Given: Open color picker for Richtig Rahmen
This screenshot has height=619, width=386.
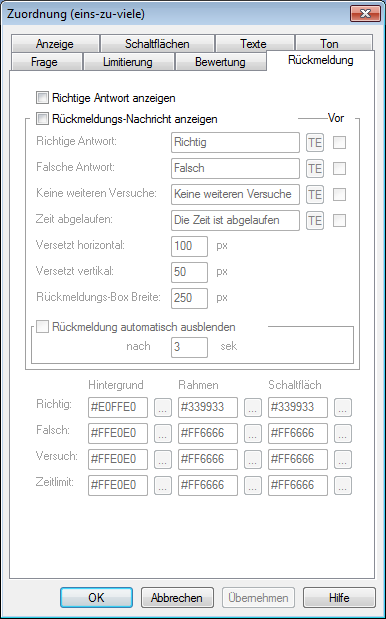Looking at the screenshot, I should (253, 408).
